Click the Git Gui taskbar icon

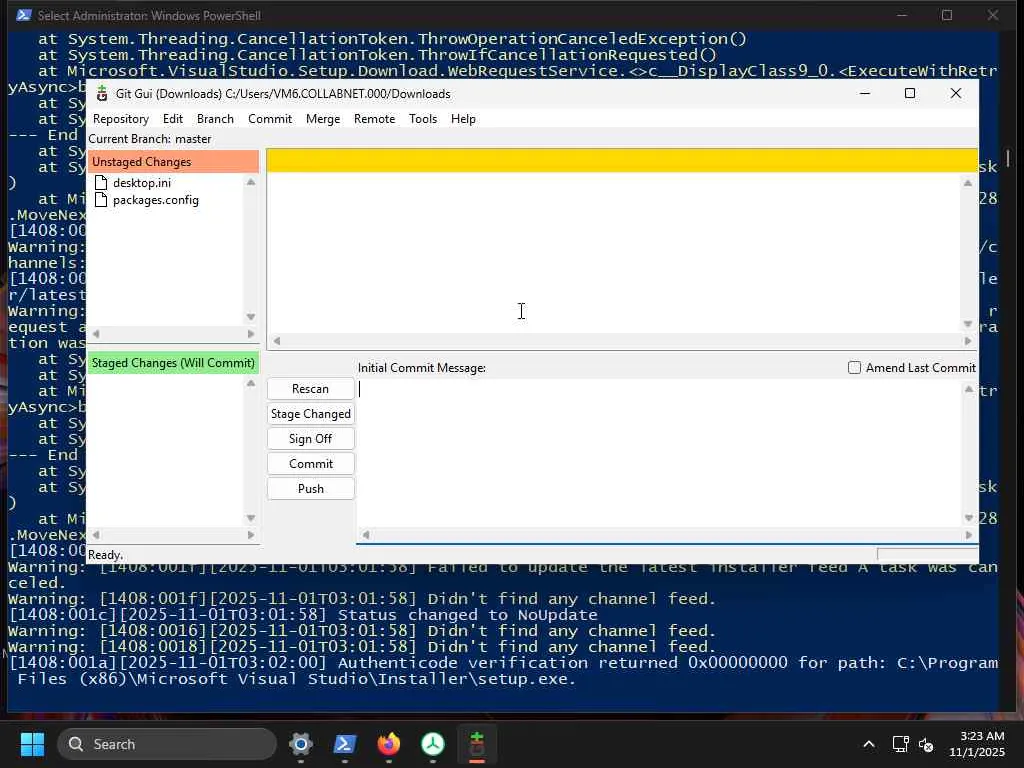[477, 744]
